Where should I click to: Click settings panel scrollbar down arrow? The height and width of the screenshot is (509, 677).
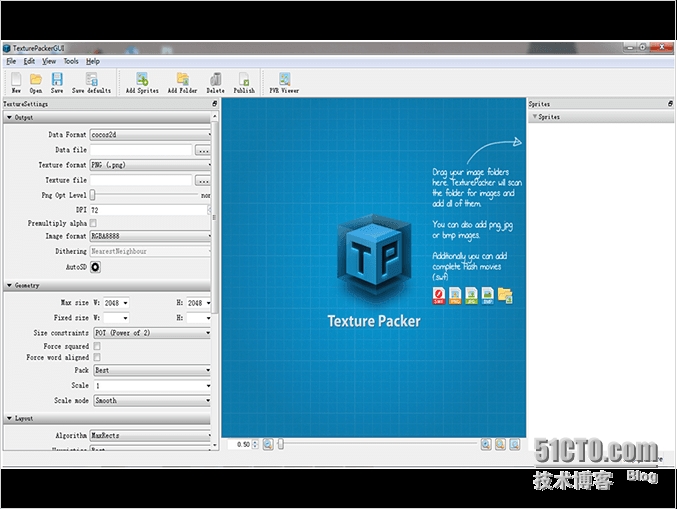[x=215, y=445]
